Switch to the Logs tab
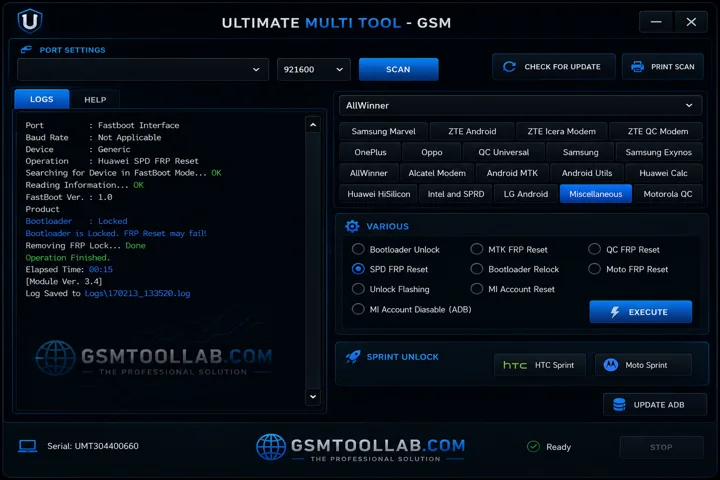This screenshot has width=720, height=480. pos(42,99)
